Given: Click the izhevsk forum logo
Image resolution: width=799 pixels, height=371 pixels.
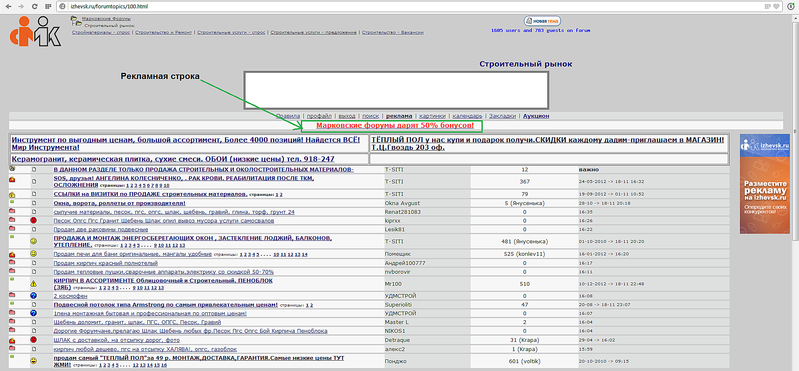Looking at the screenshot, I should coord(35,32).
